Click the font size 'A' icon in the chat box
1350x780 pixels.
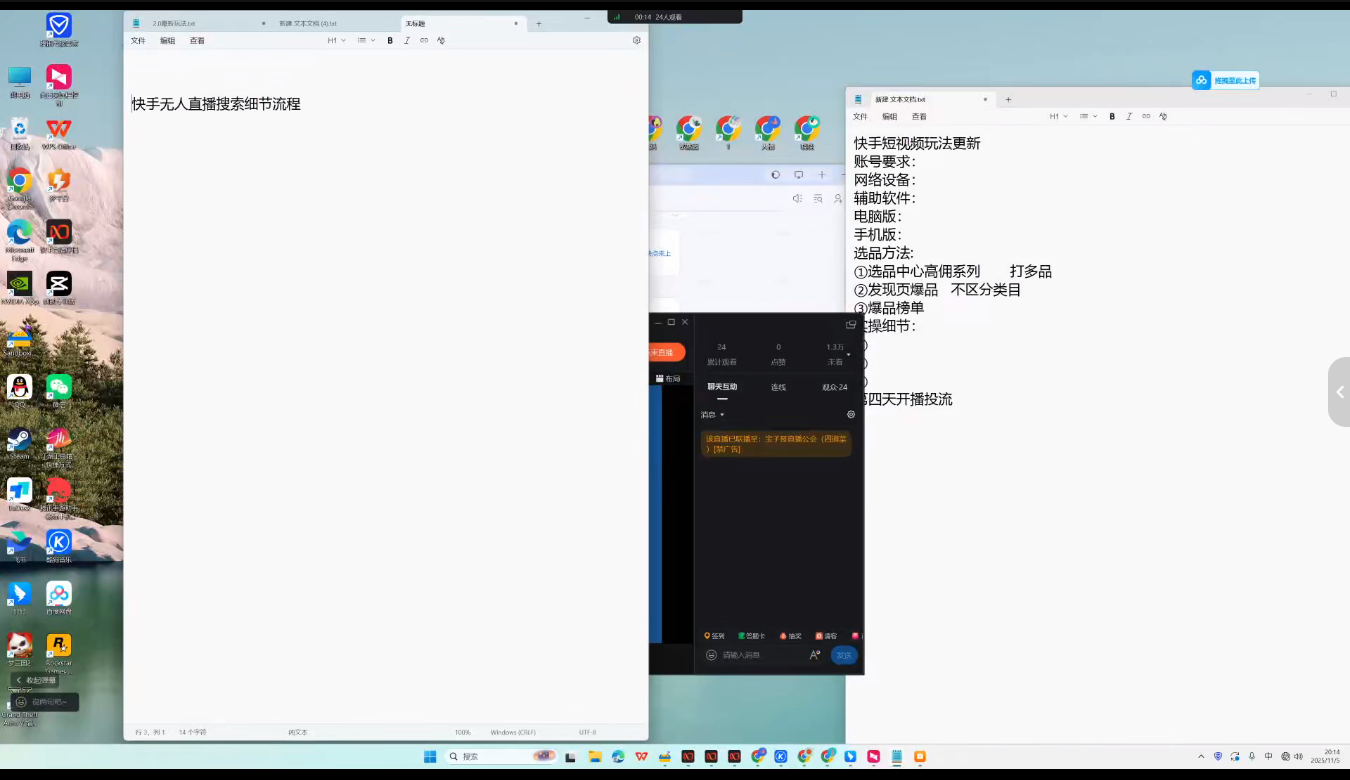click(x=815, y=653)
